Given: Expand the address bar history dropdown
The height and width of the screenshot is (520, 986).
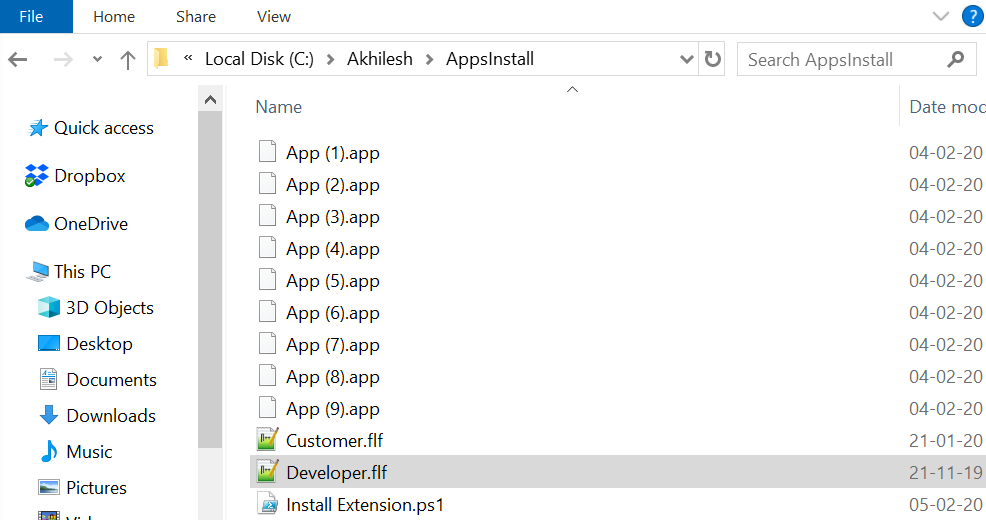Looking at the screenshot, I should tap(686, 59).
